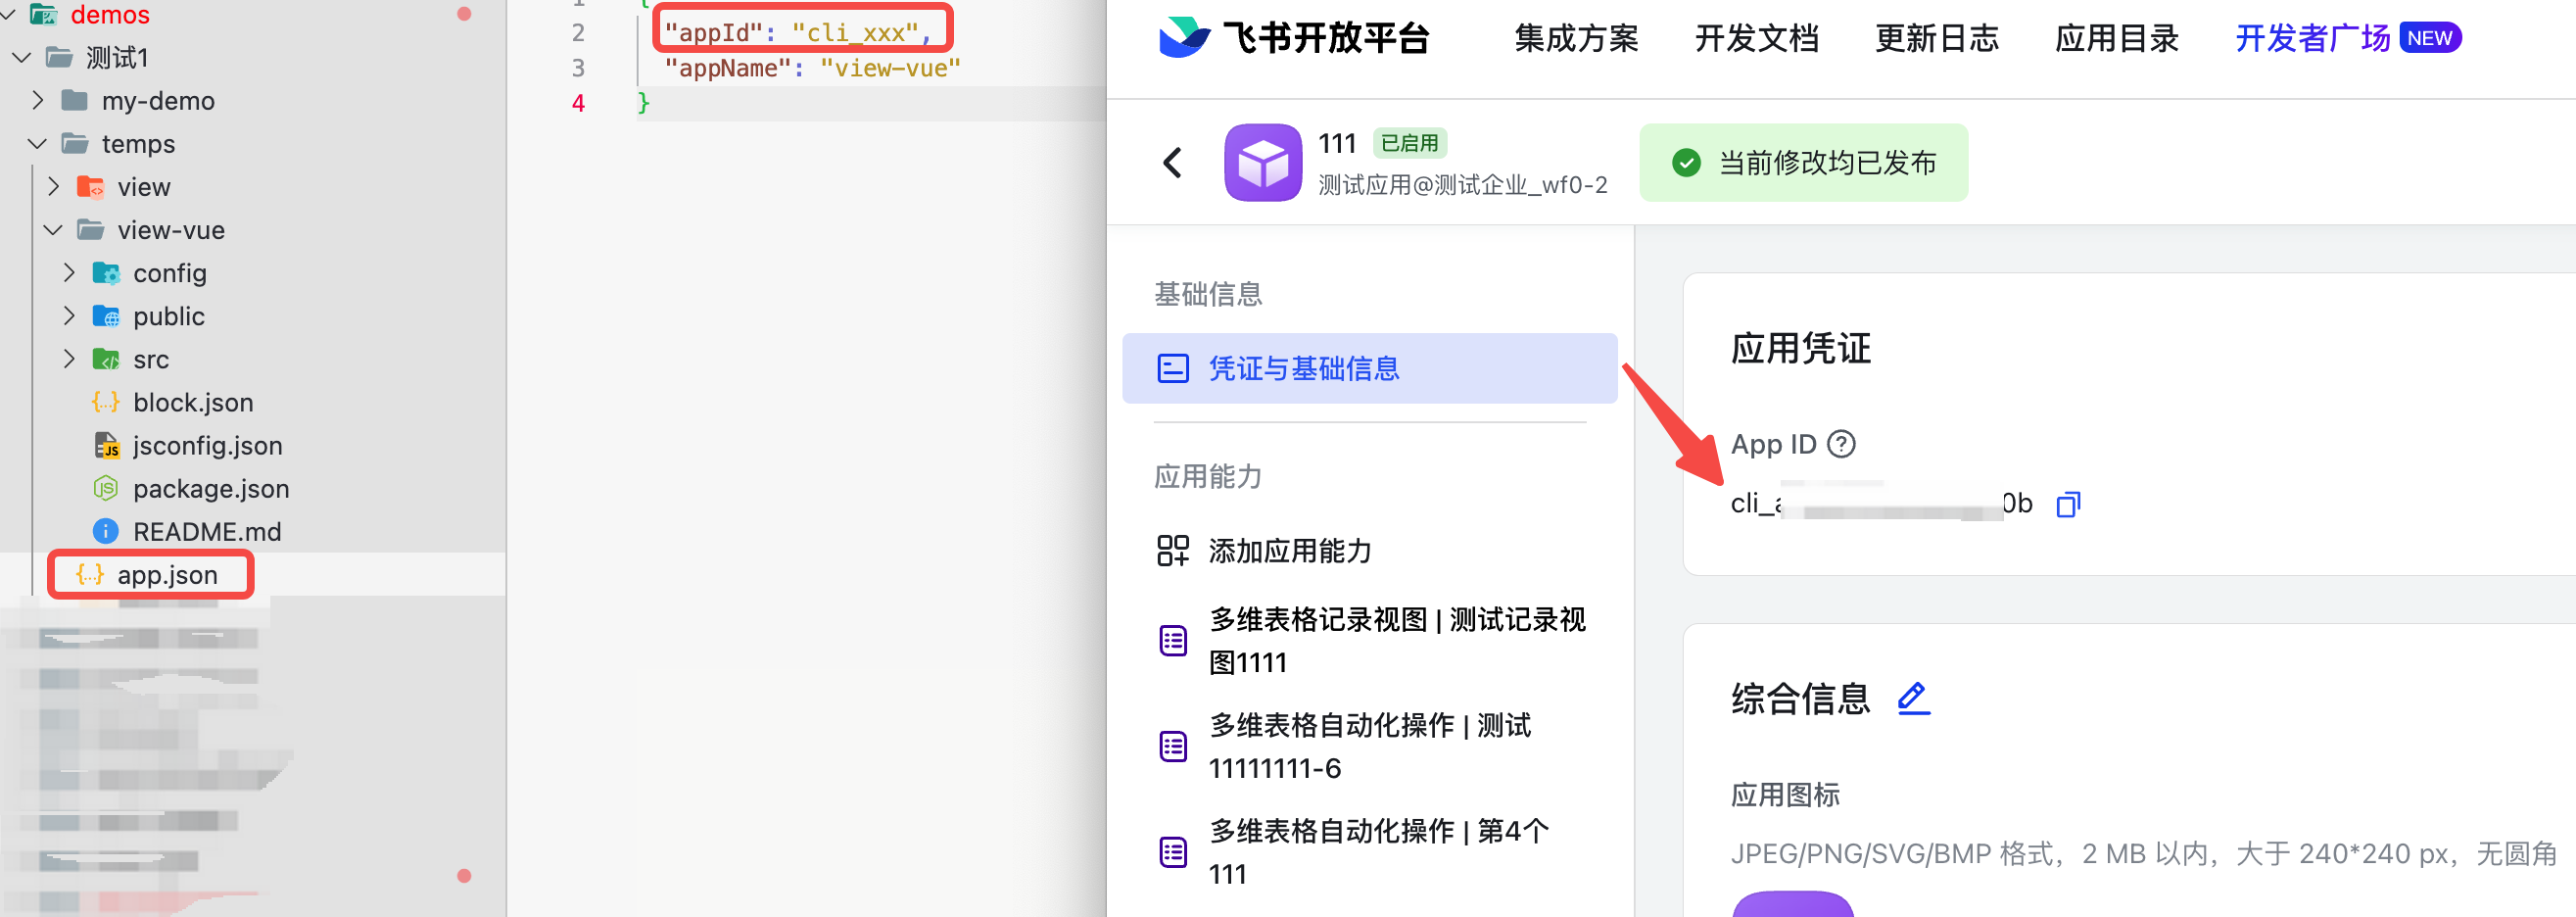Open the App ID help question mark

1843,444
